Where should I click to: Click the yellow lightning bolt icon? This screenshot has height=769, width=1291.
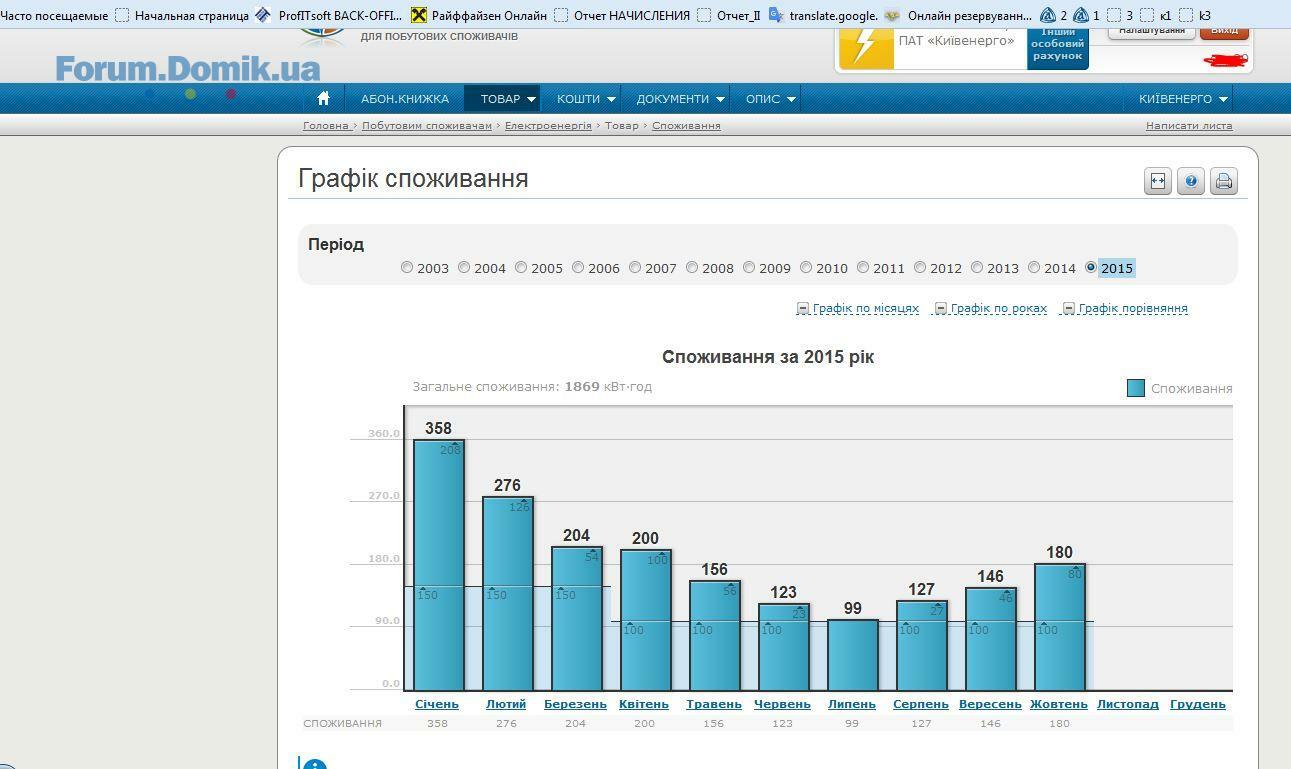[866, 46]
